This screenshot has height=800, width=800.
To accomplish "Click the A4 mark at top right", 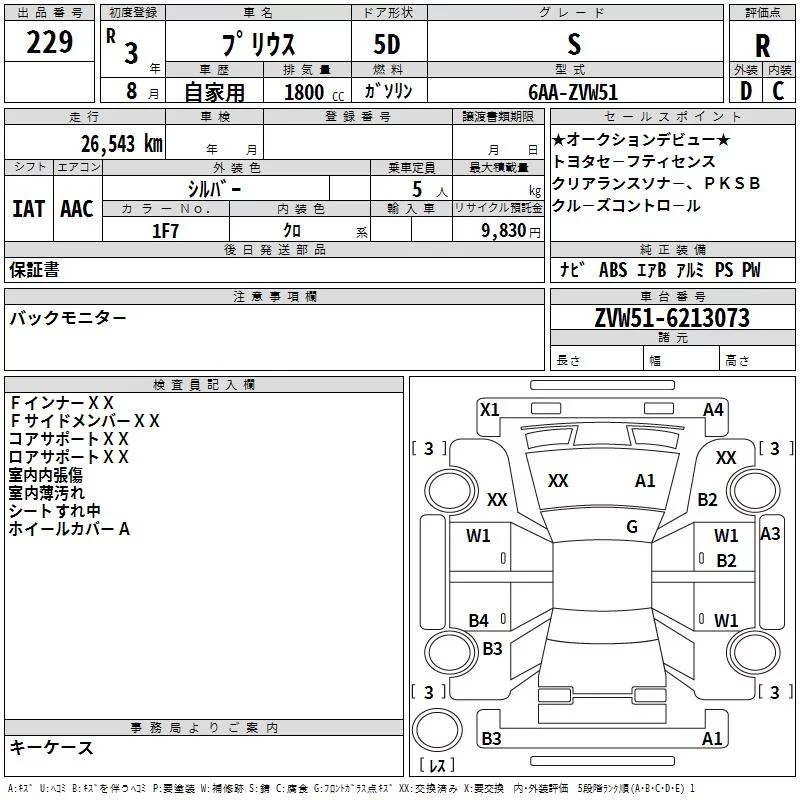I will (x=713, y=410).
